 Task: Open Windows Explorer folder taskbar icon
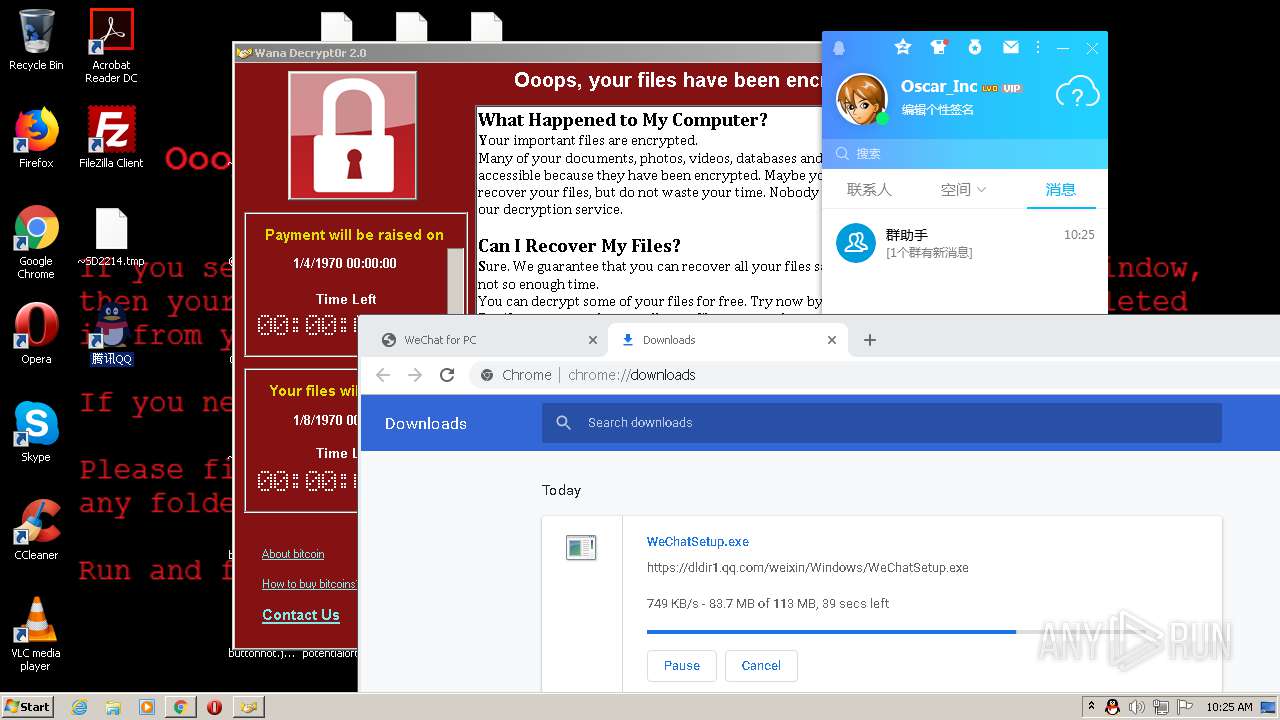(x=113, y=707)
